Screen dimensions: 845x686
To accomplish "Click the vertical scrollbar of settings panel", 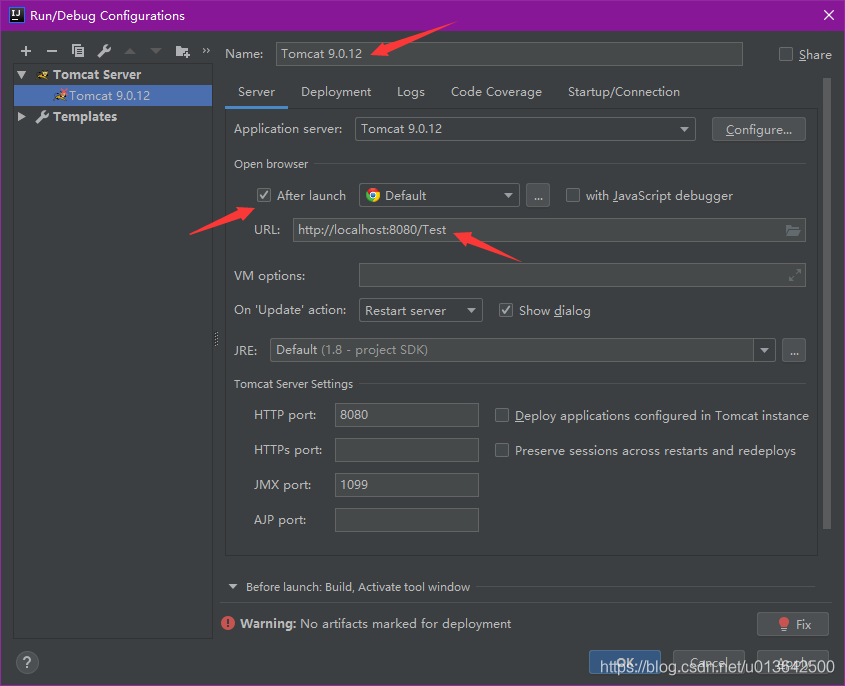I will (826, 300).
